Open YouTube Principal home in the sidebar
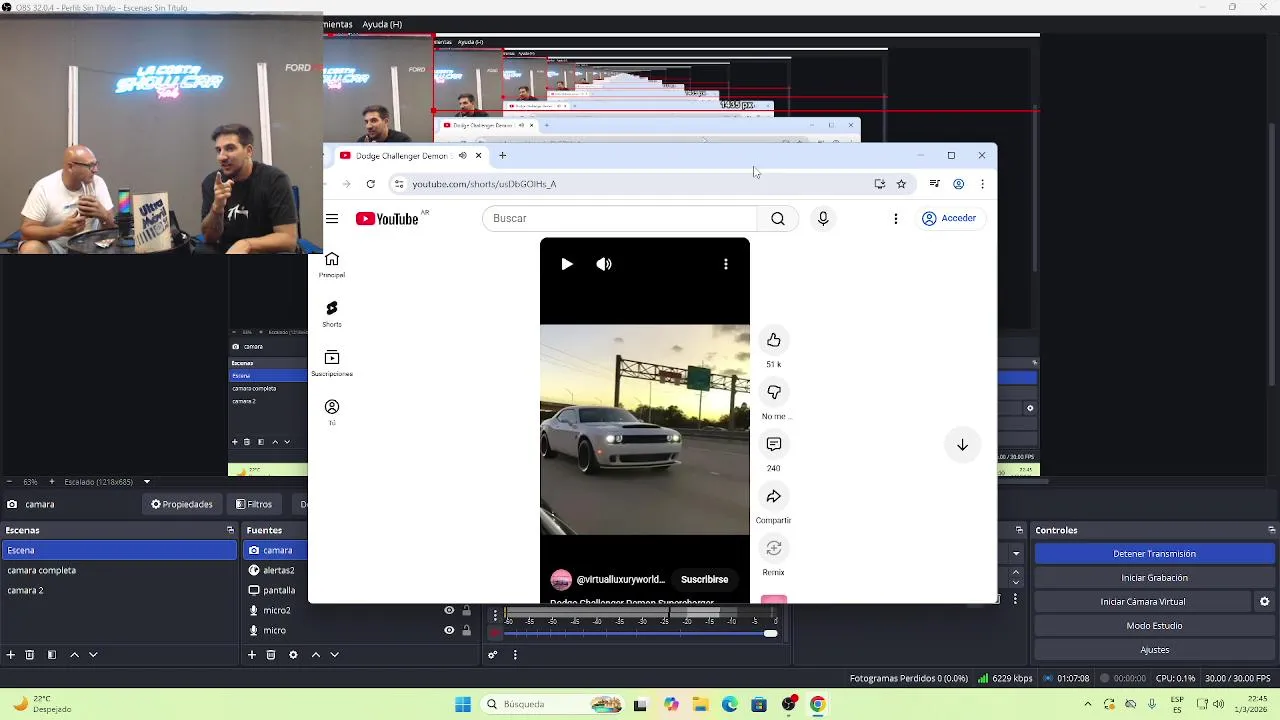This screenshot has width=1280, height=720. coord(332,265)
